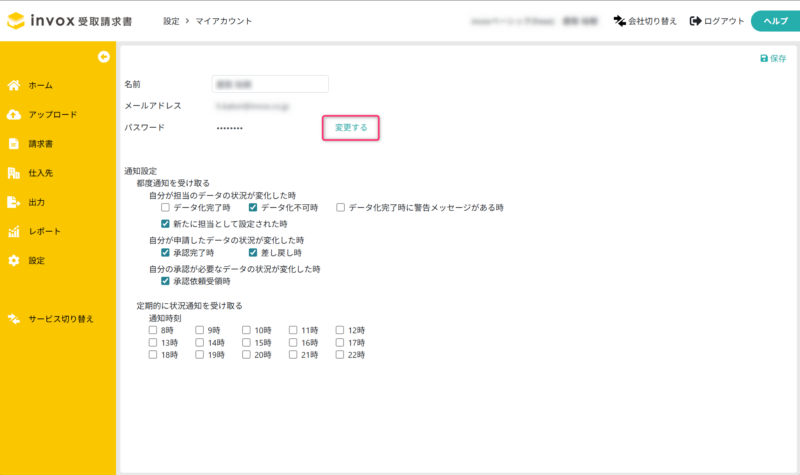Click the マイアカウント breadcrumb text

(x=224, y=21)
